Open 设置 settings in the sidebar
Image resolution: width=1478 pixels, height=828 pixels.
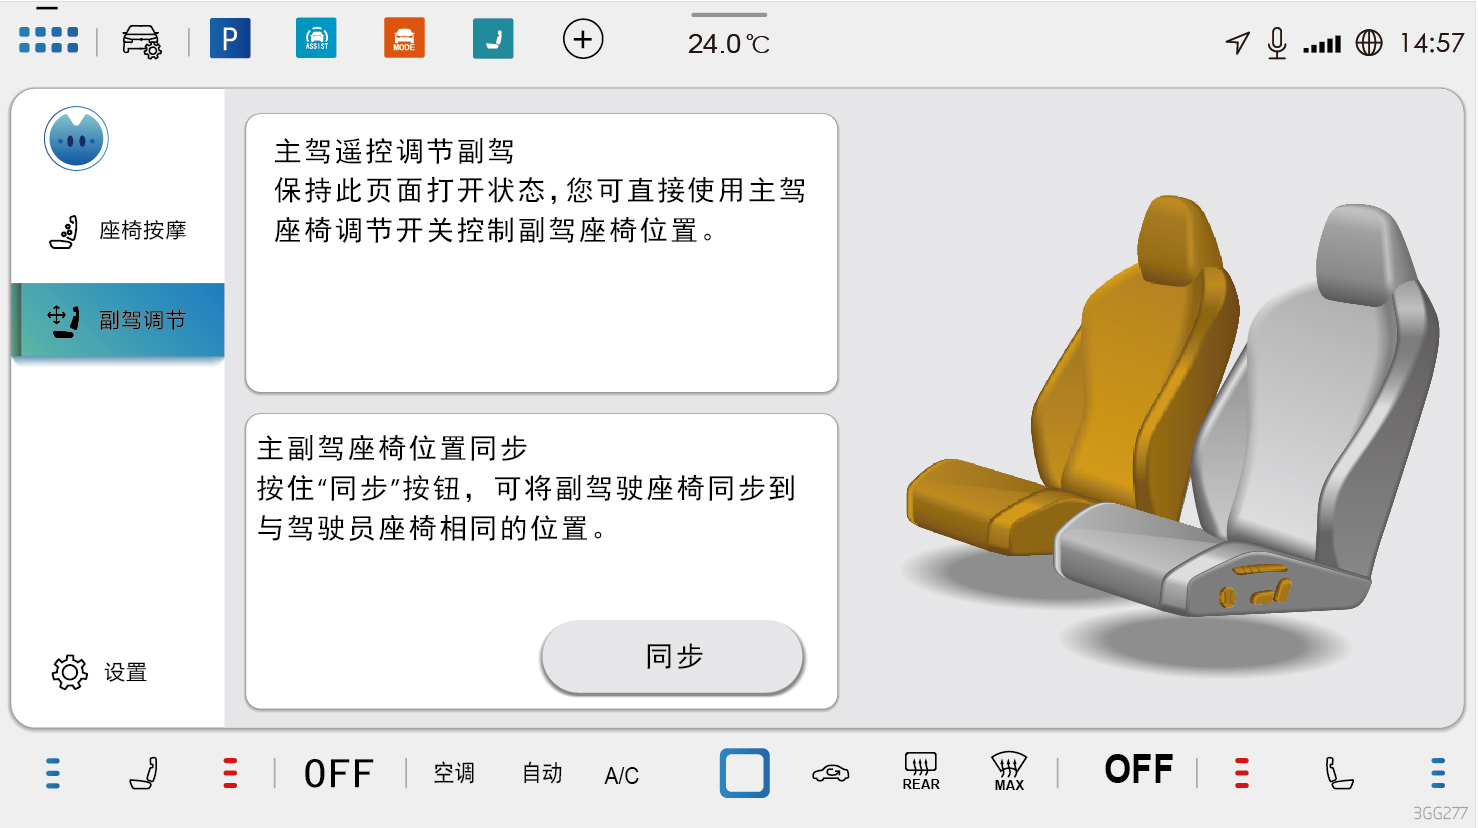tap(100, 672)
